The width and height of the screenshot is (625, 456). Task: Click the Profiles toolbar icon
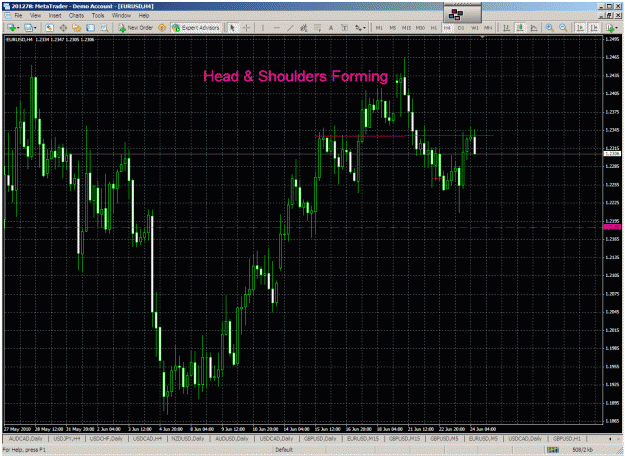click(x=28, y=28)
